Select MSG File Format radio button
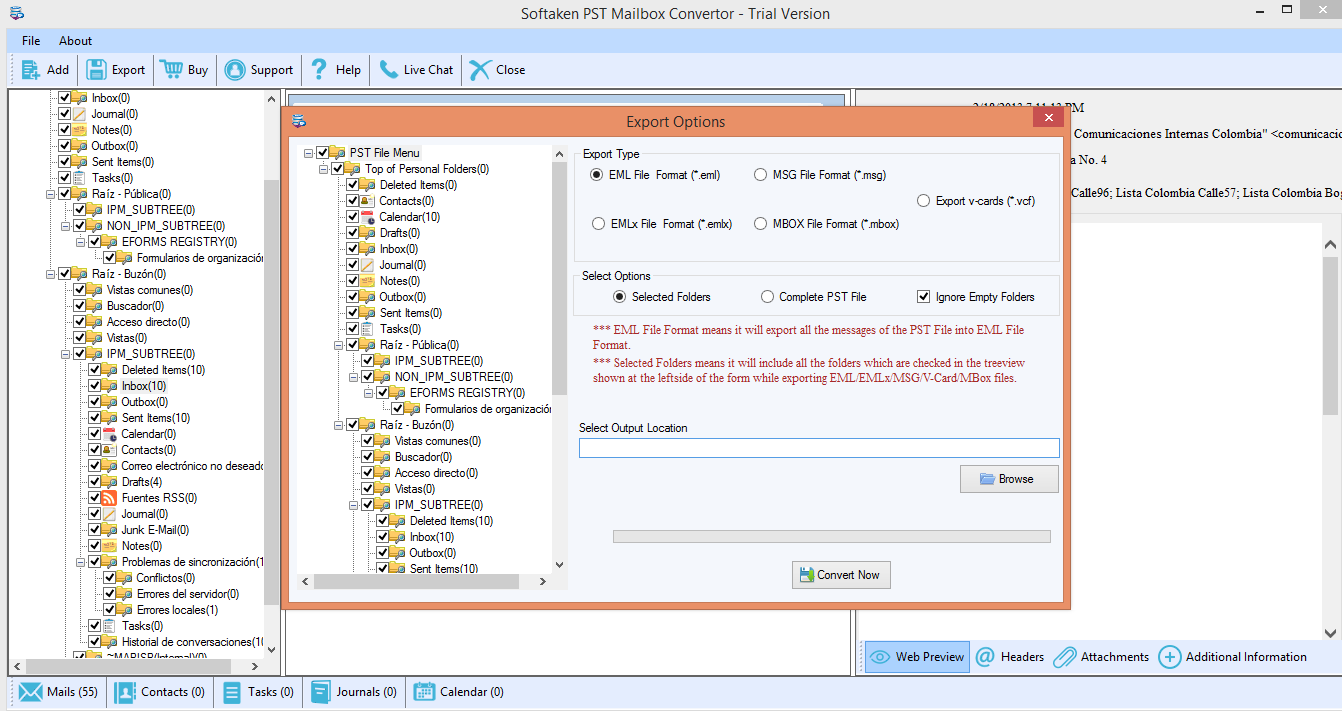The width and height of the screenshot is (1342, 711). tap(761, 175)
